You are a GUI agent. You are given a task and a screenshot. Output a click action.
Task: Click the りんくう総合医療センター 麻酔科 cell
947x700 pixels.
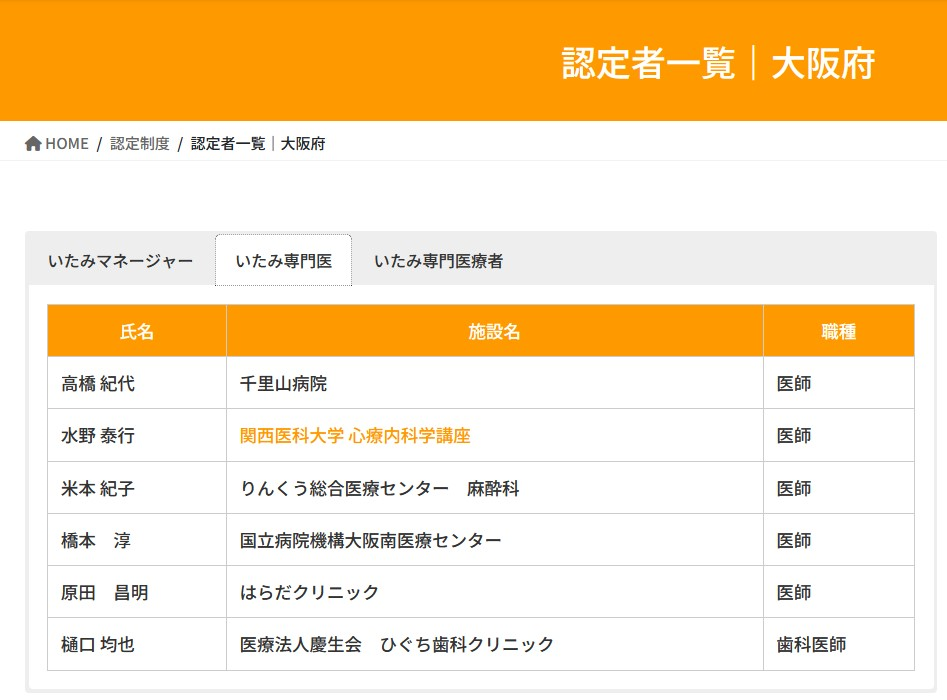coord(495,488)
